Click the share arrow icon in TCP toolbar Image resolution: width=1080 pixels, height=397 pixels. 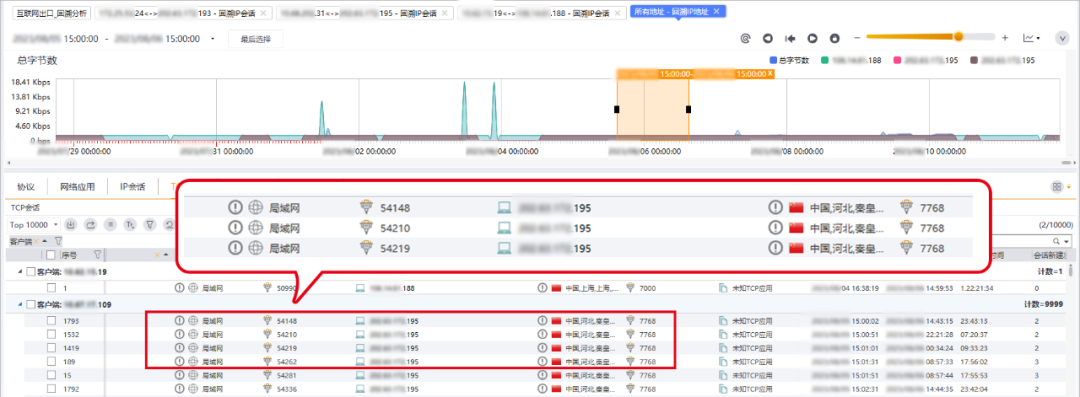pos(90,224)
